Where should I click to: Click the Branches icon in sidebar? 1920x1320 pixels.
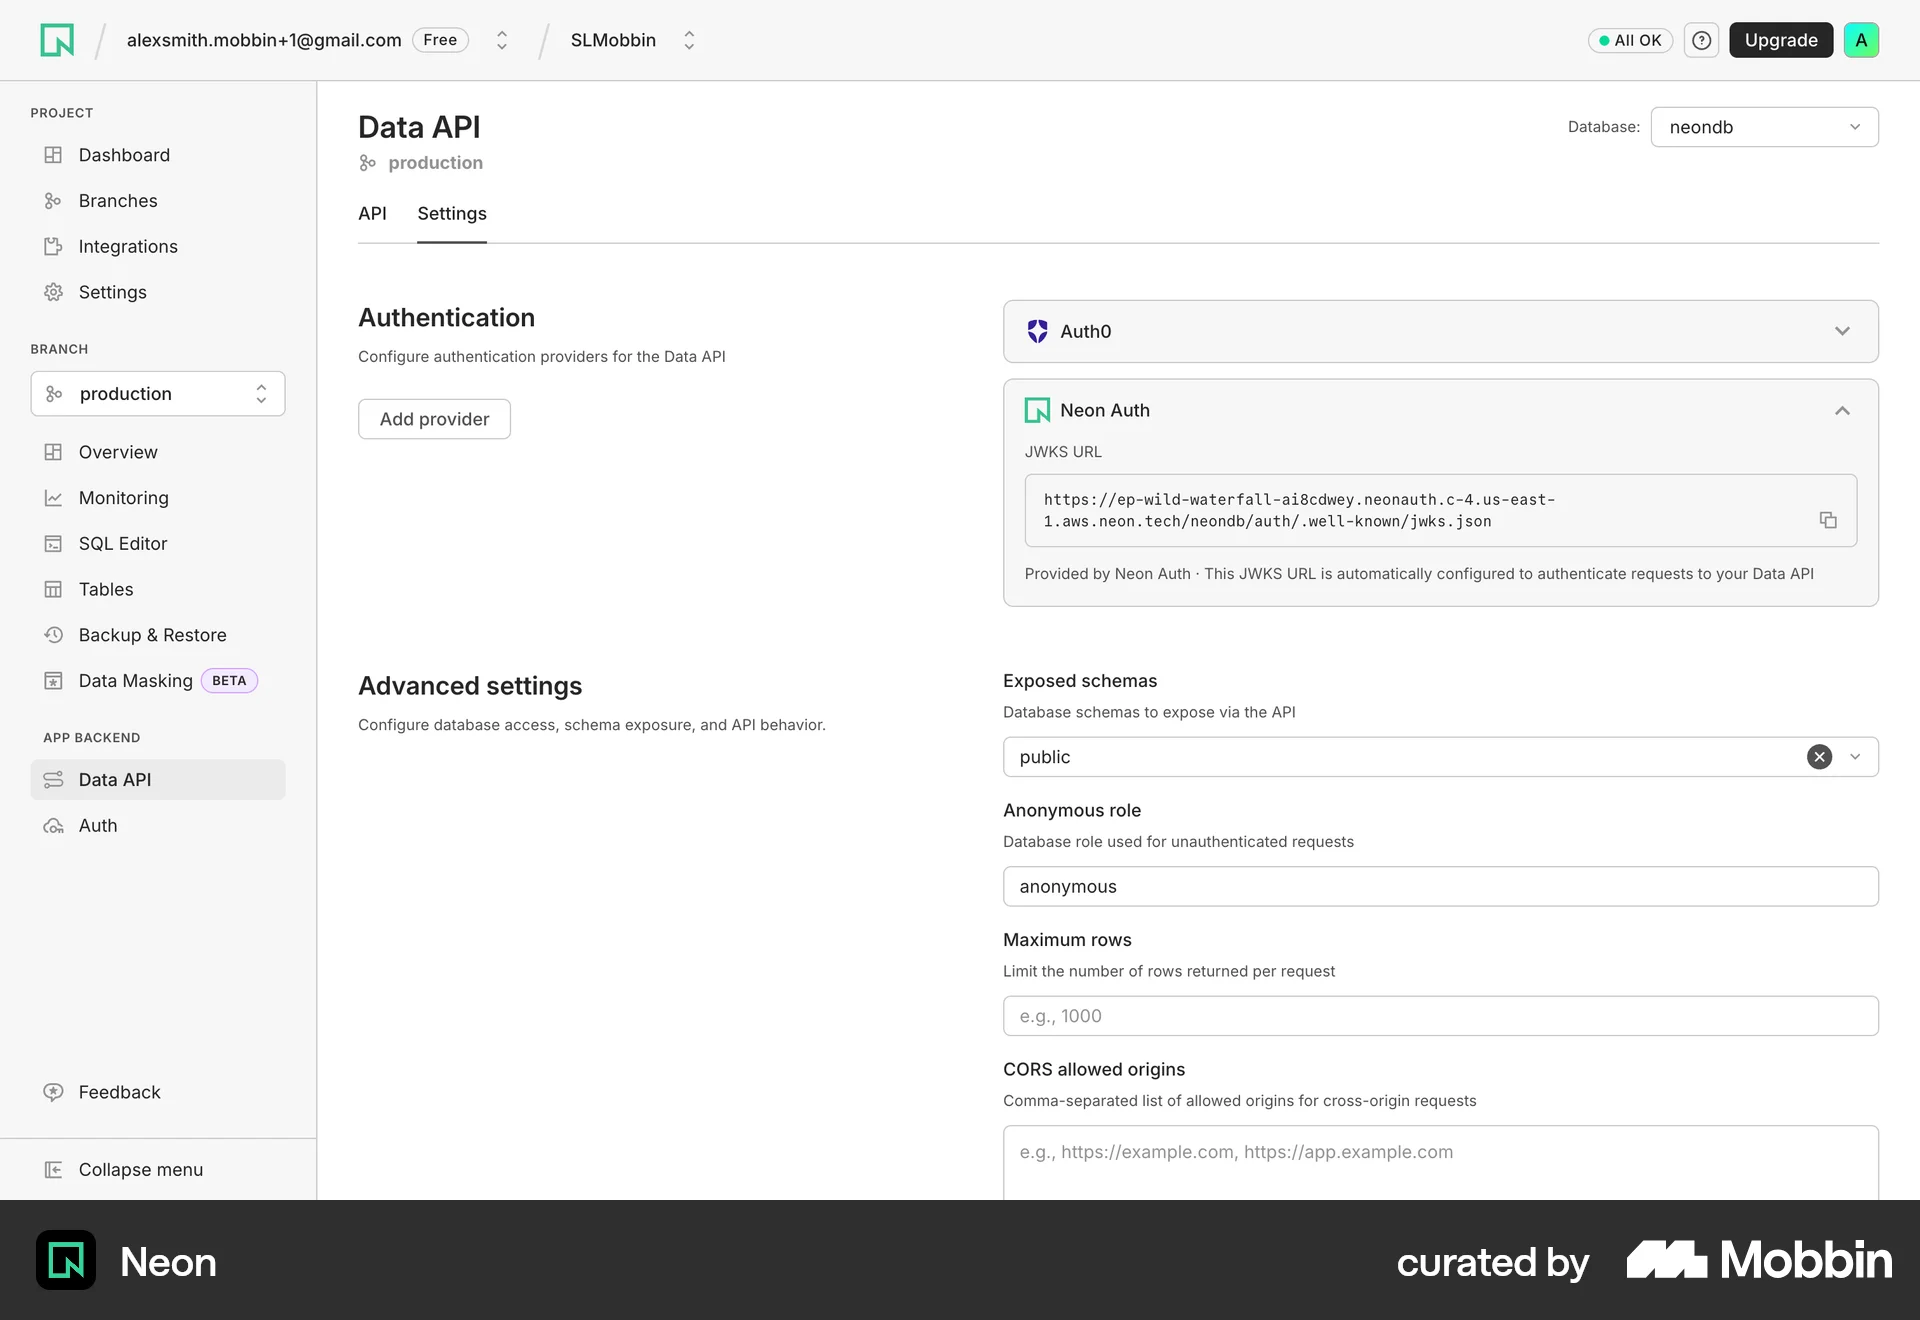(x=53, y=201)
